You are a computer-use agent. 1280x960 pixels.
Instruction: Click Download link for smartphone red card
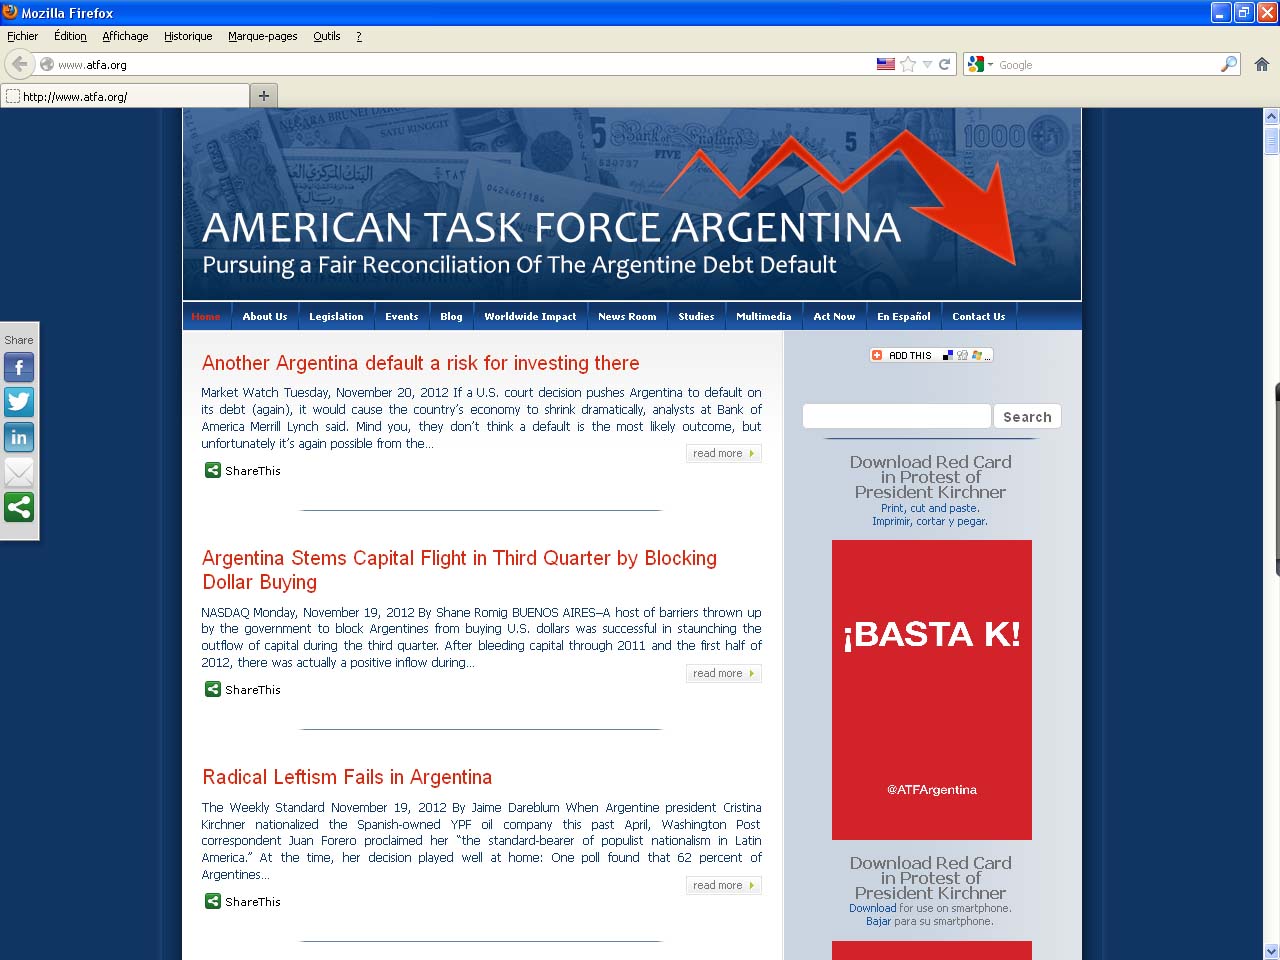point(872,908)
